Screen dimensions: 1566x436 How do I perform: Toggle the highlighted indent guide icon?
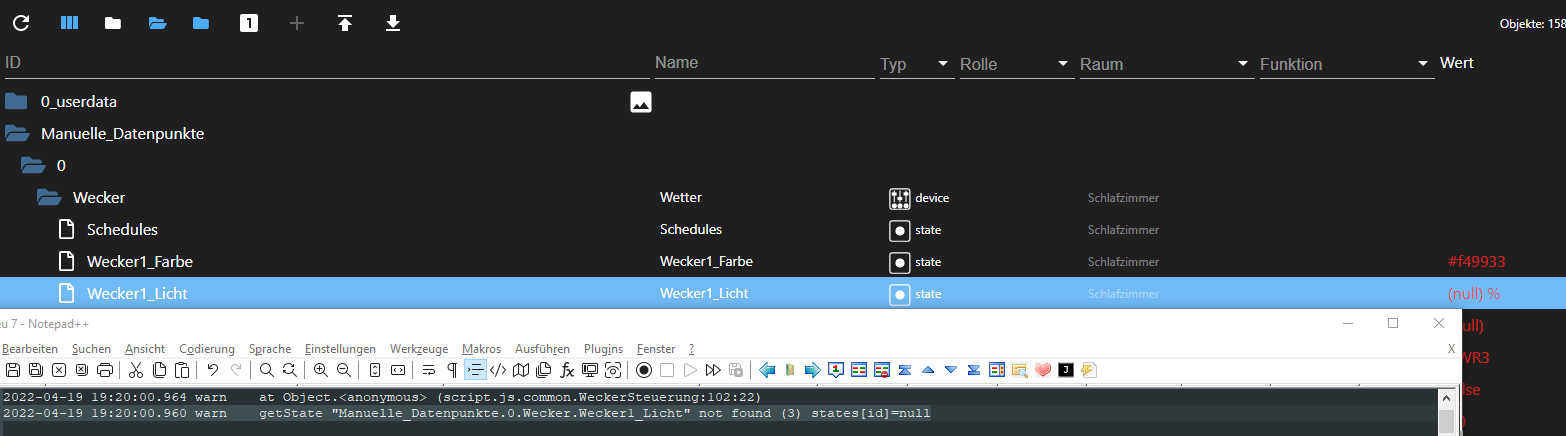(x=474, y=370)
